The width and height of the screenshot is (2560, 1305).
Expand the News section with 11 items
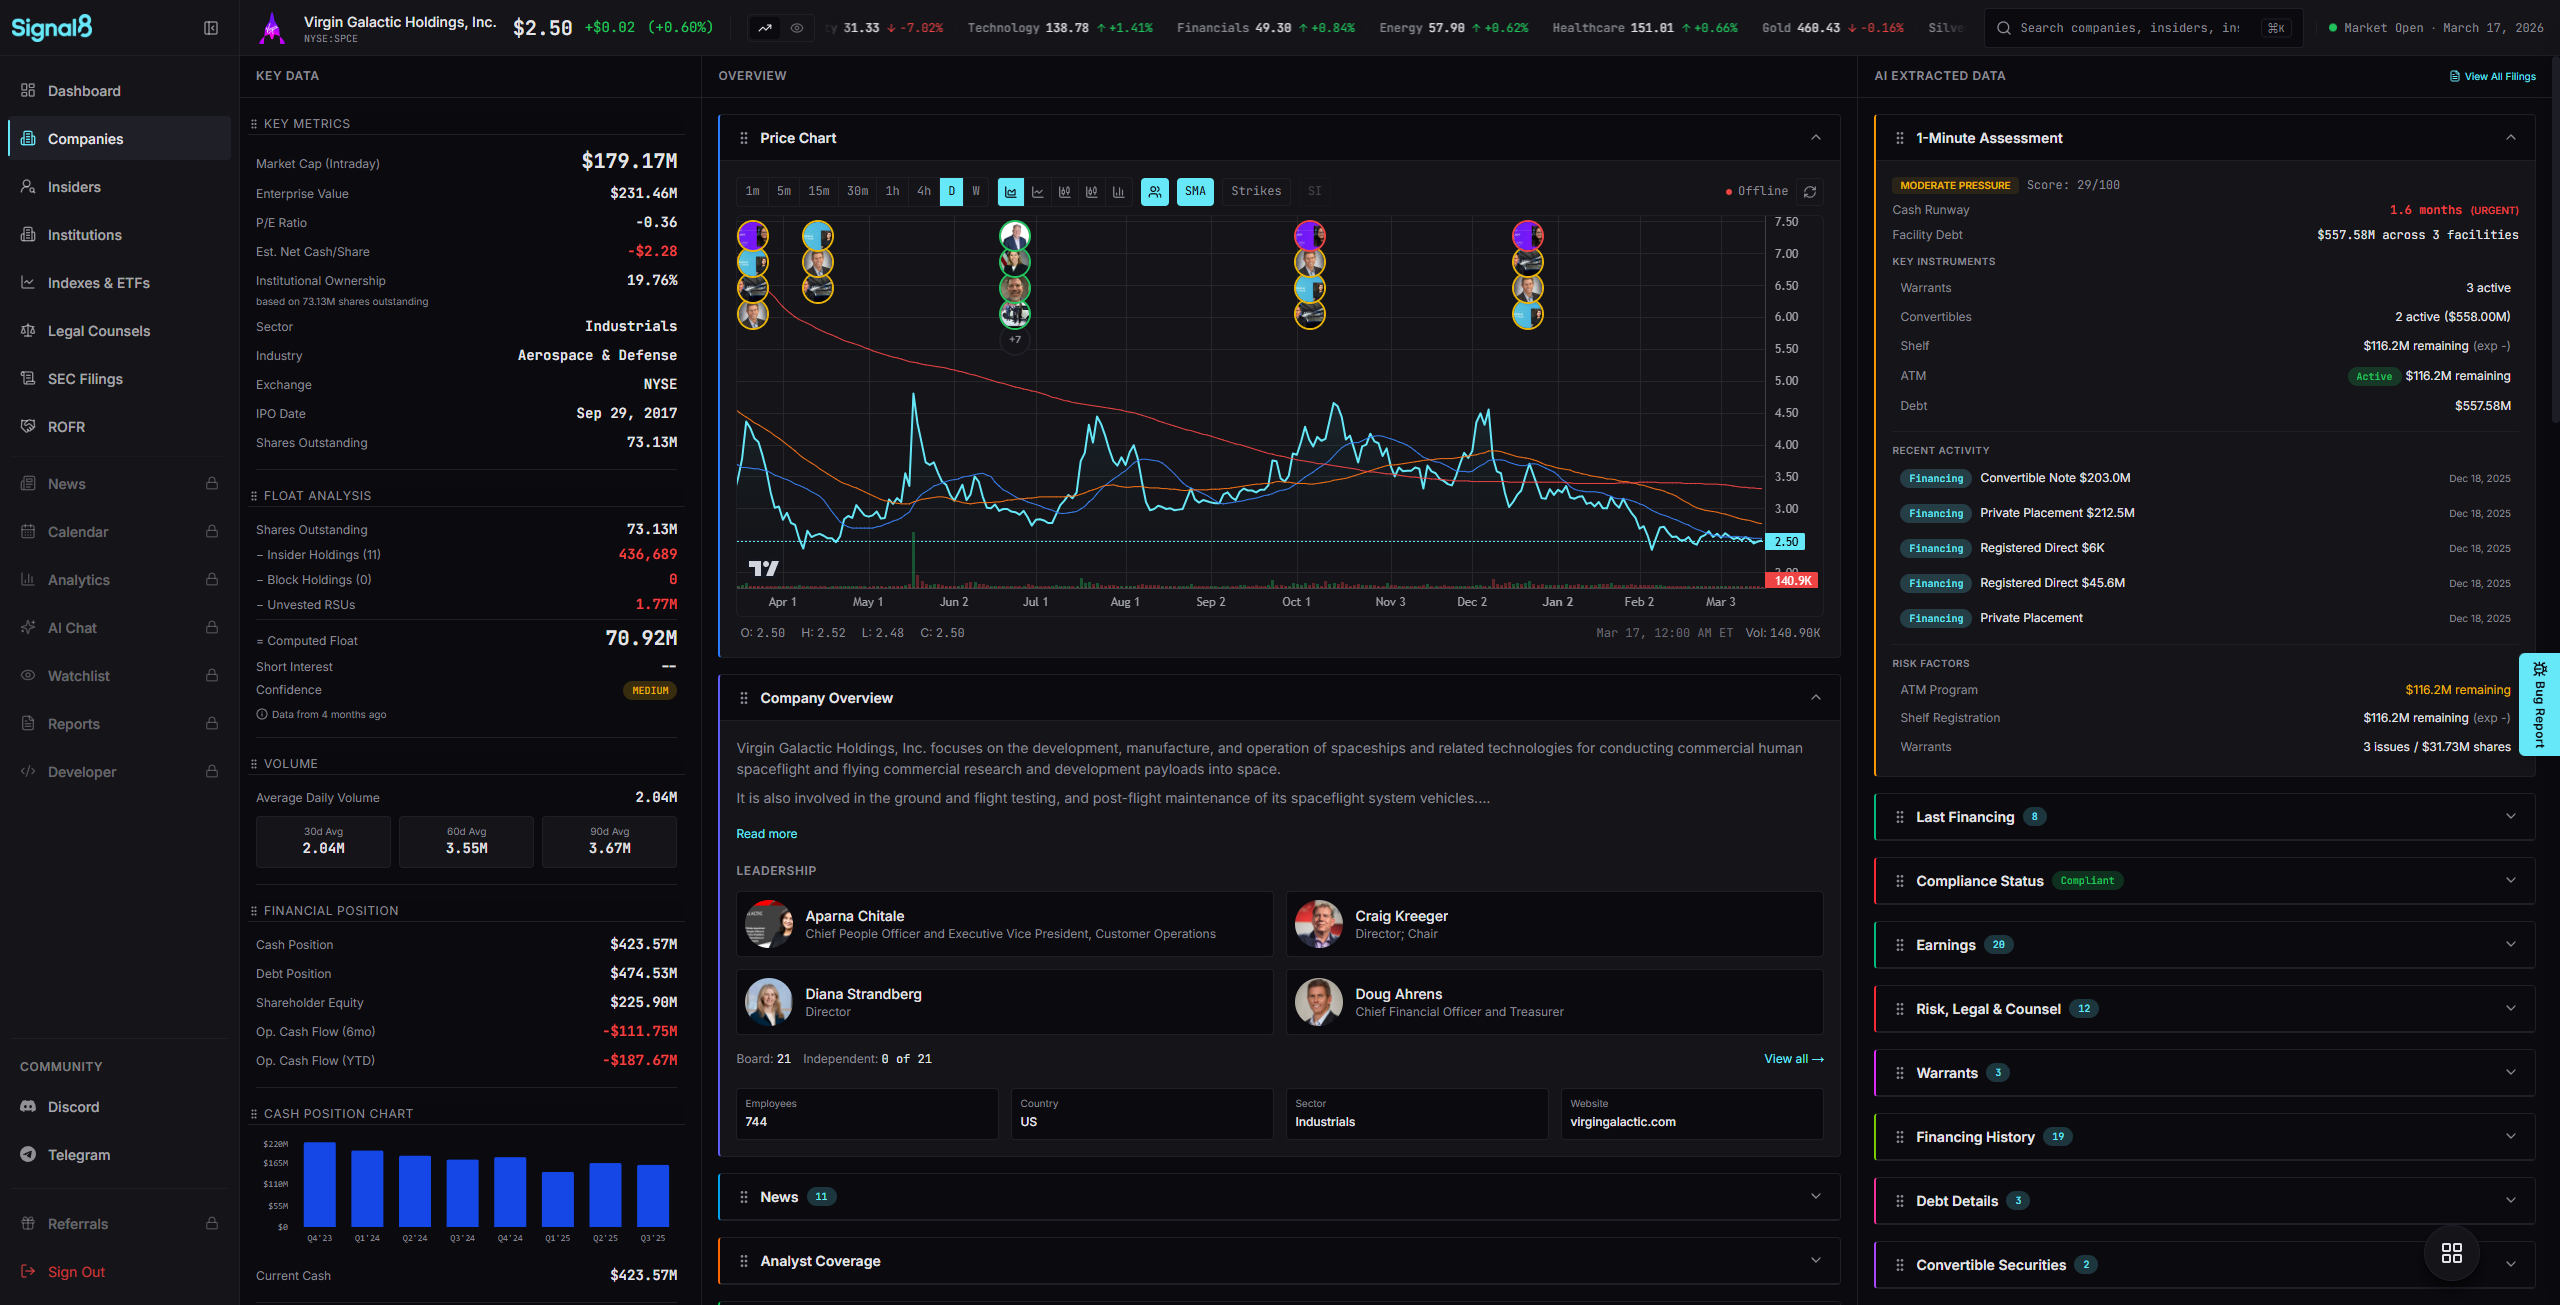point(1280,1197)
